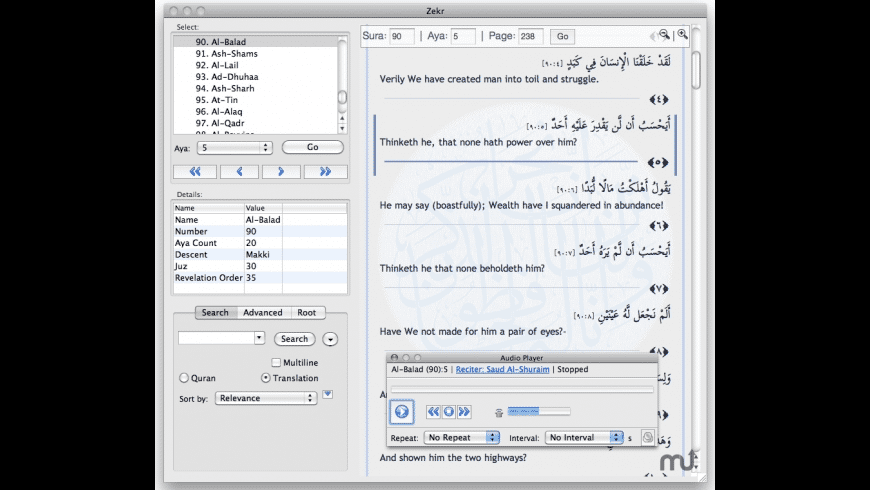Open the Sort by Relevance dropdown
The height and width of the screenshot is (490, 870).
[266, 398]
